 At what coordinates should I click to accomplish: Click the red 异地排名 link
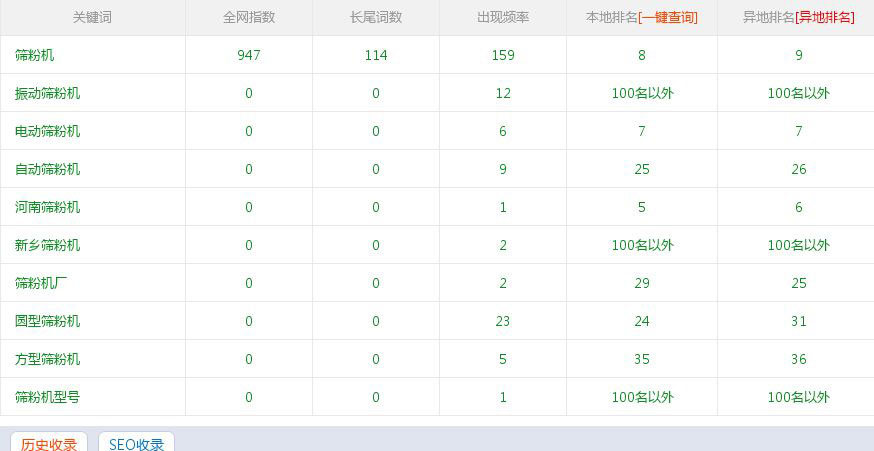825,18
